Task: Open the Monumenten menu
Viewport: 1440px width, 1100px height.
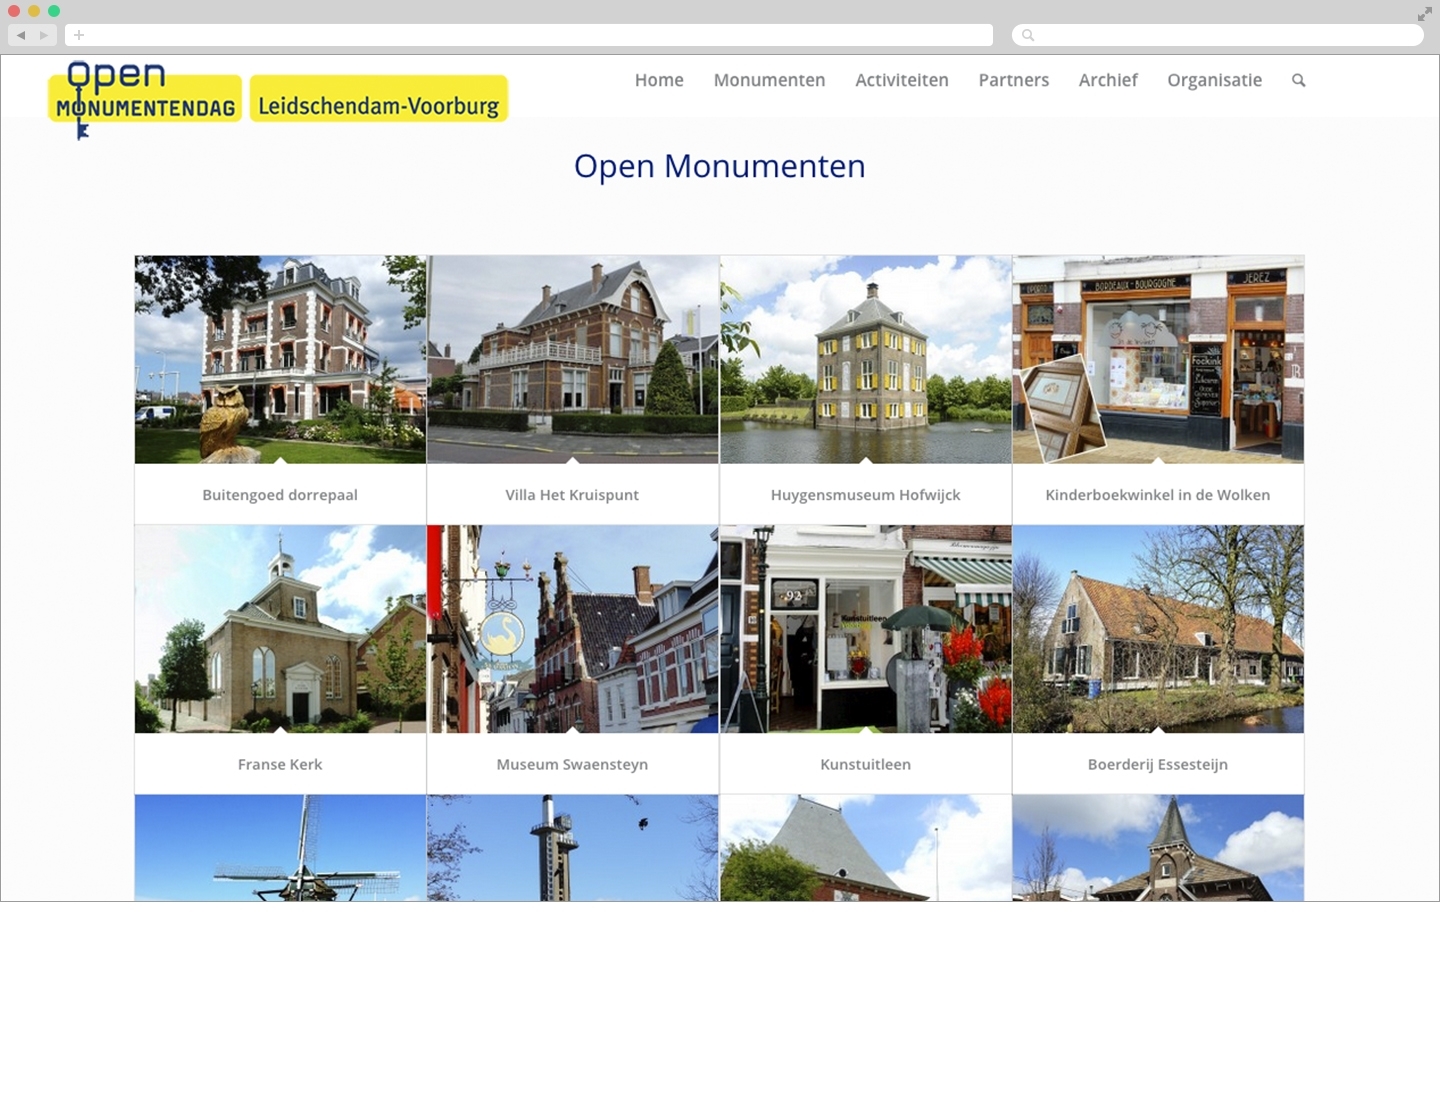Action: [x=768, y=80]
